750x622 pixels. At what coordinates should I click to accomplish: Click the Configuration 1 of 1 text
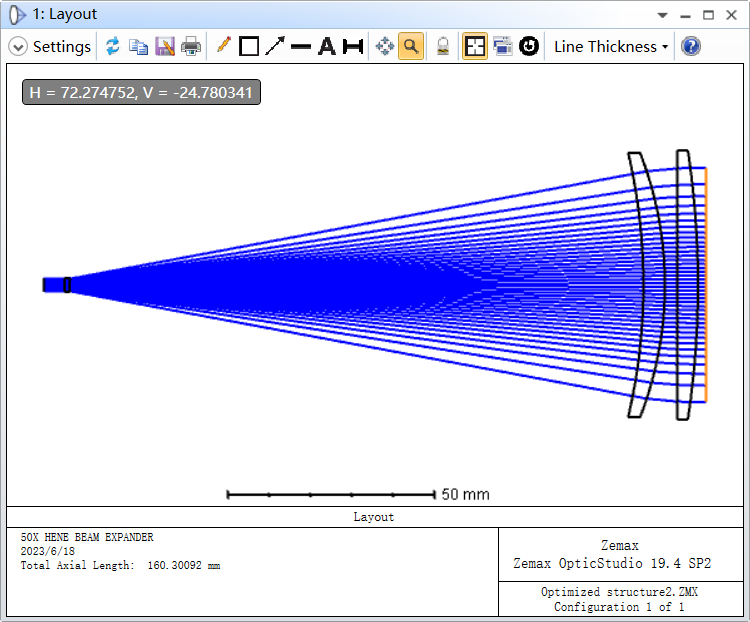[619, 607]
